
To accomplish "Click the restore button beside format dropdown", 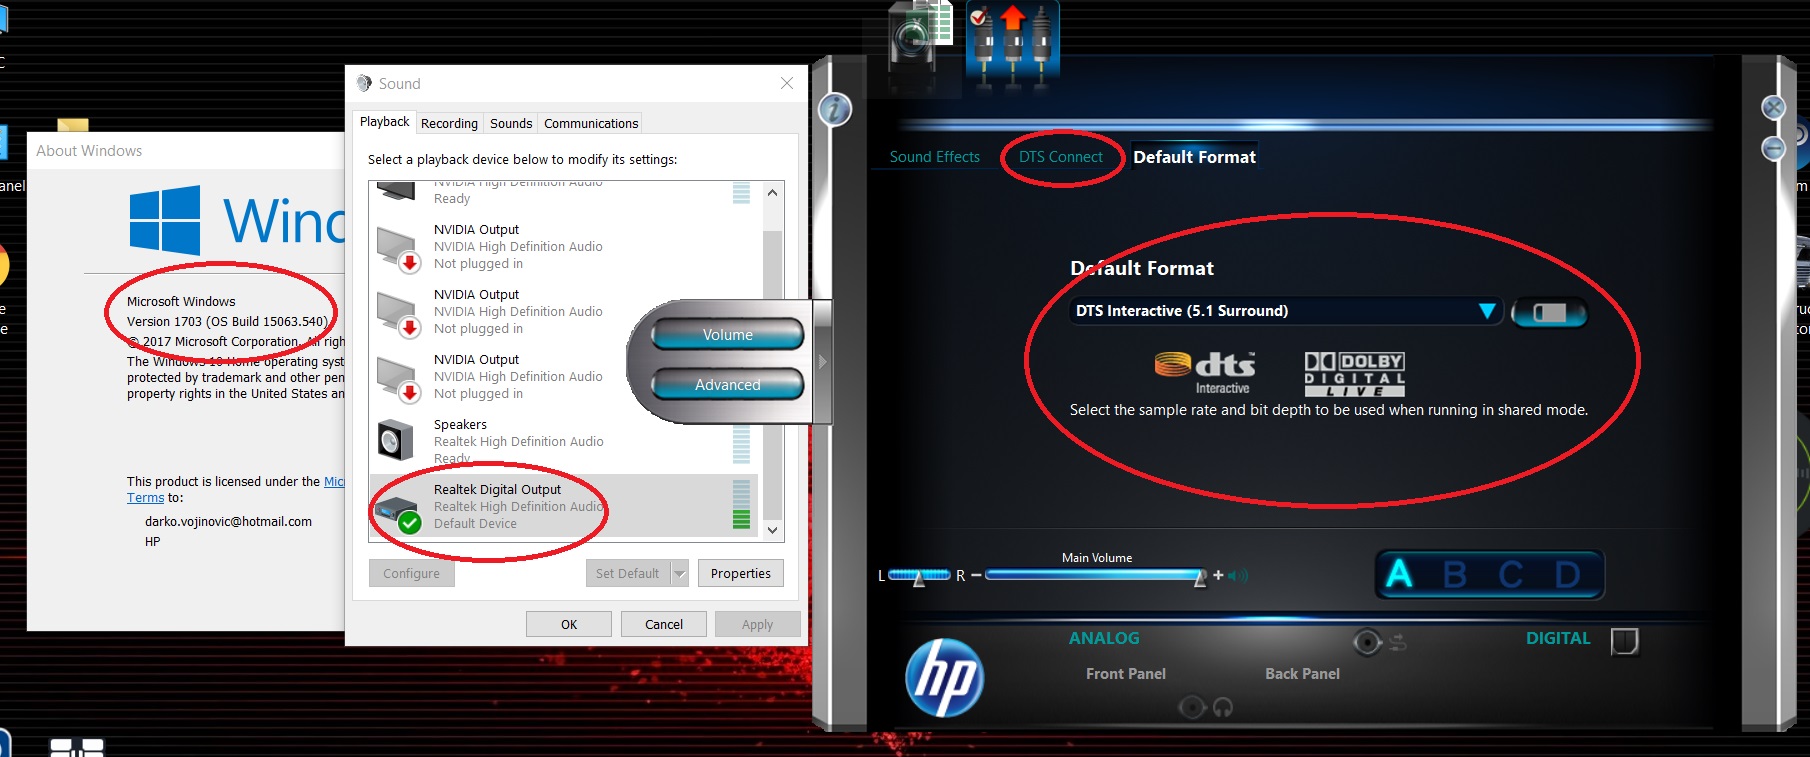I will pyautogui.click(x=1548, y=312).
